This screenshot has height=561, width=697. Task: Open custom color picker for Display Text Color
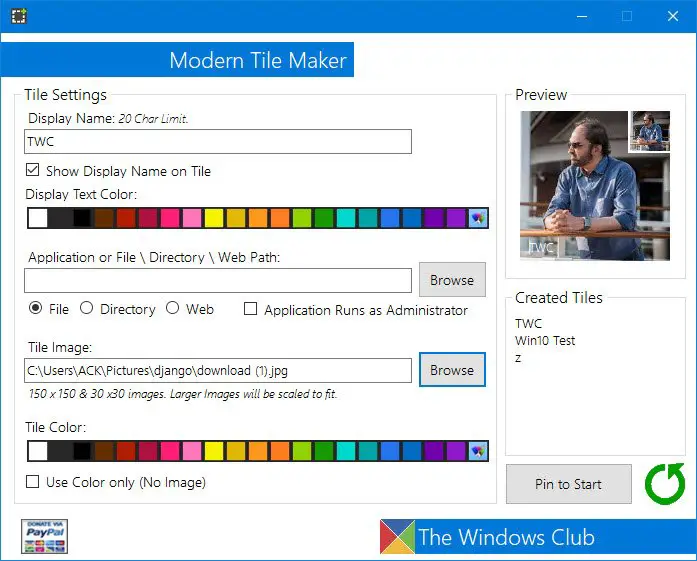(x=478, y=218)
